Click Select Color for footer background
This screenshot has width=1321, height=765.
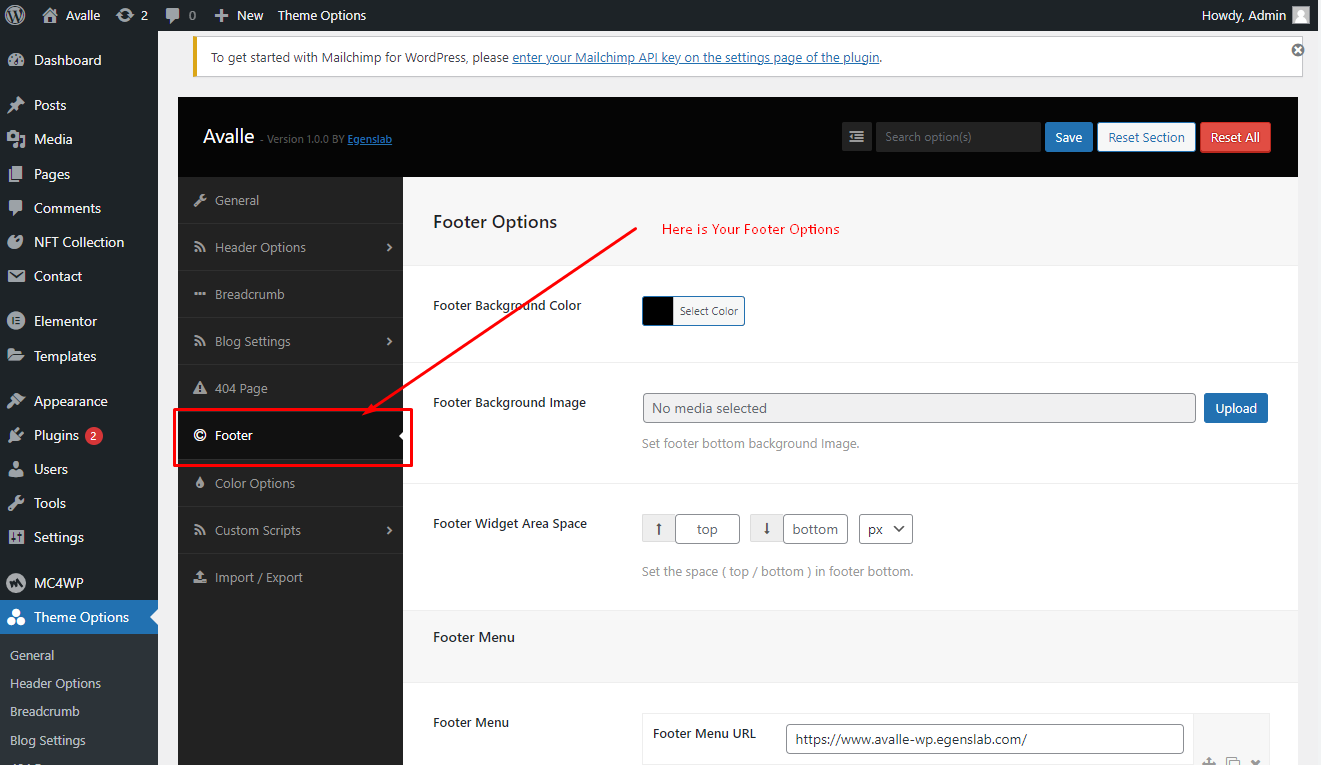pyautogui.click(x=709, y=311)
